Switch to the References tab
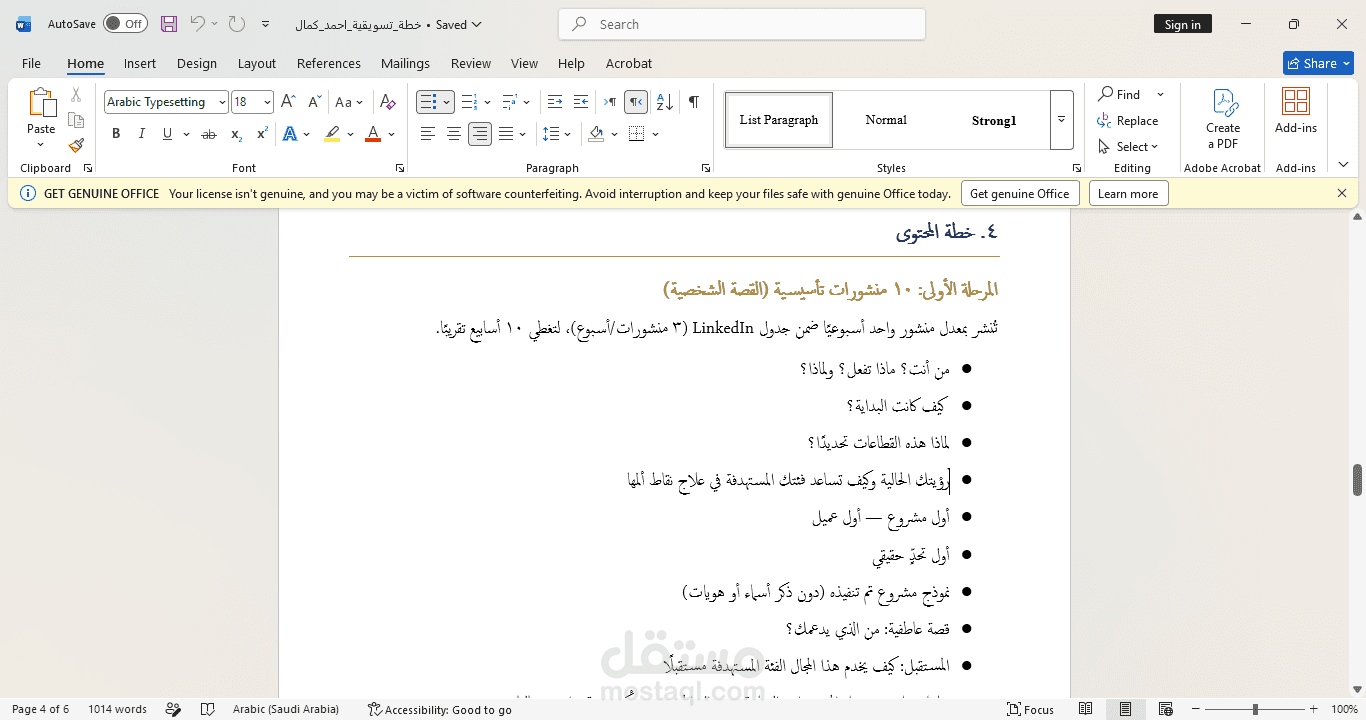 [329, 63]
